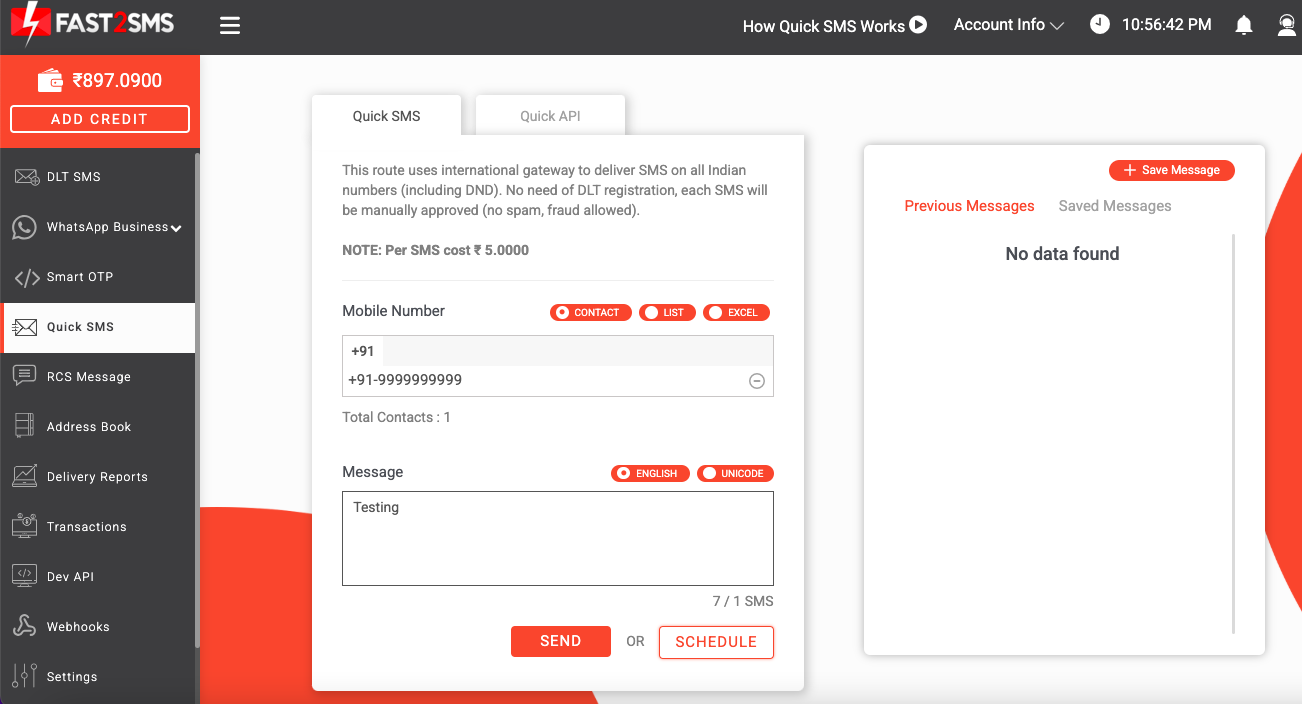This screenshot has width=1302, height=704.
Task: Open the Previous Messages tab
Action: point(969,206)
